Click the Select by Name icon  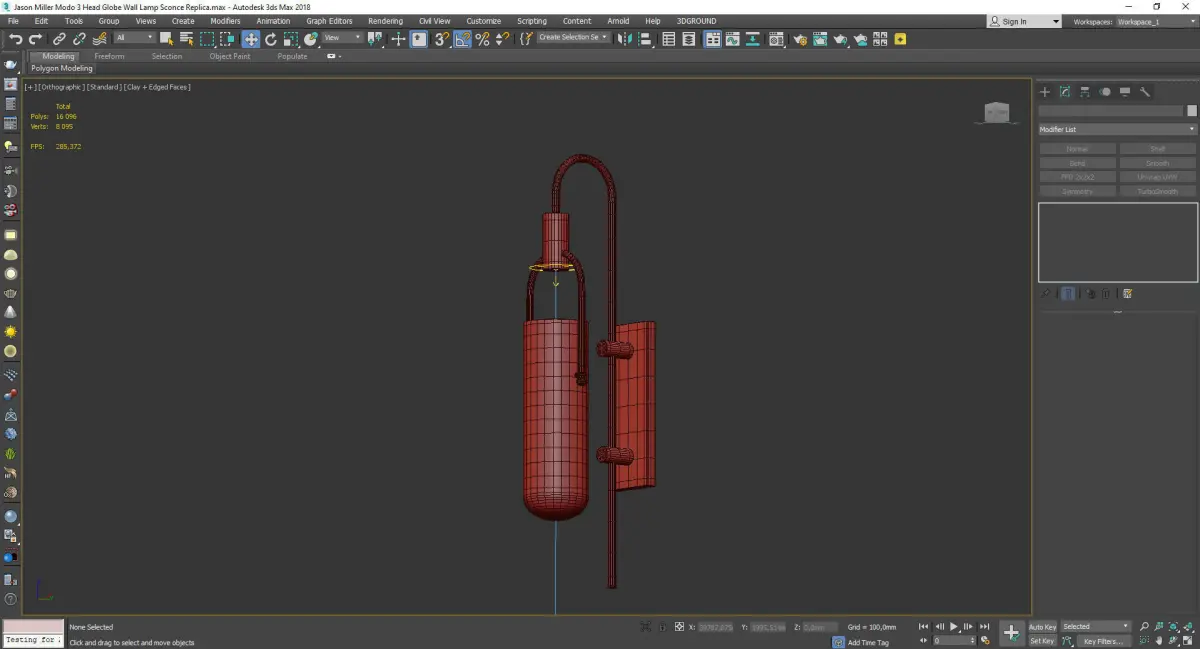tap(186, 39)
